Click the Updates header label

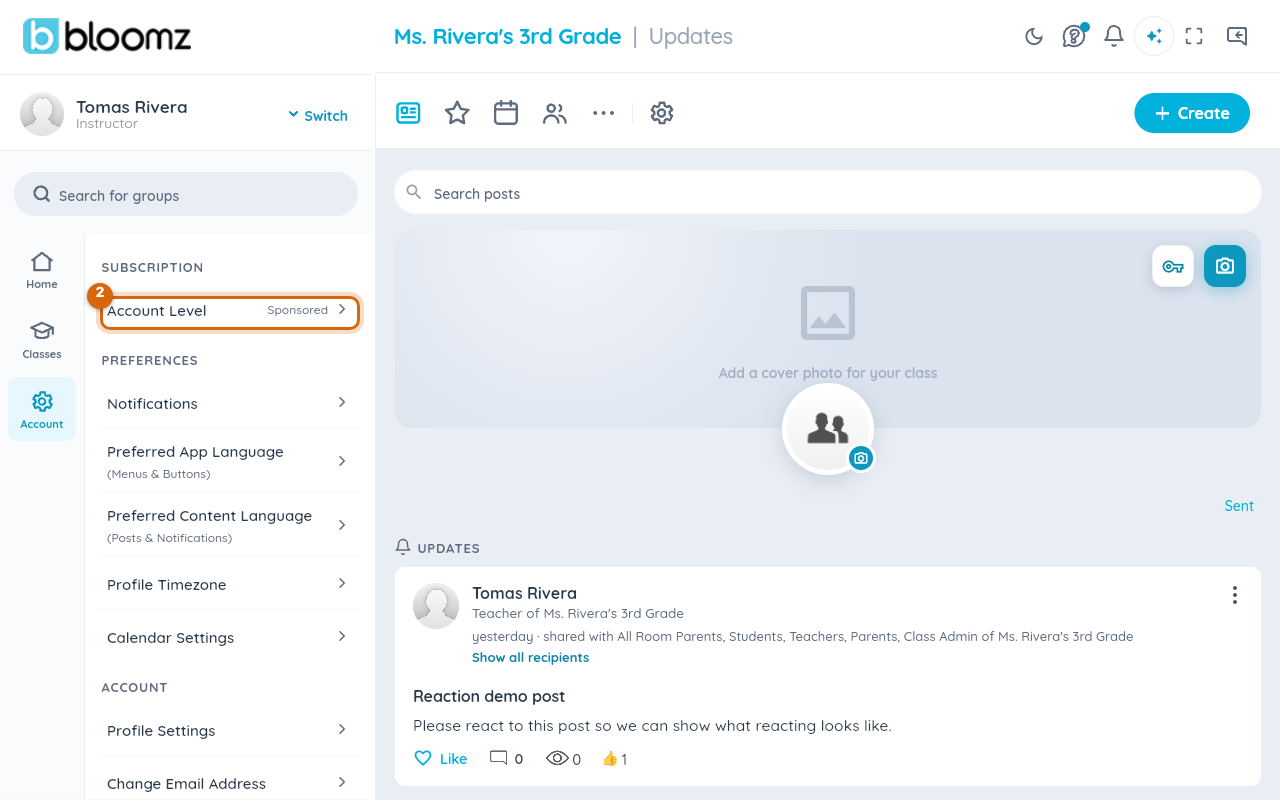coord(691,37)
